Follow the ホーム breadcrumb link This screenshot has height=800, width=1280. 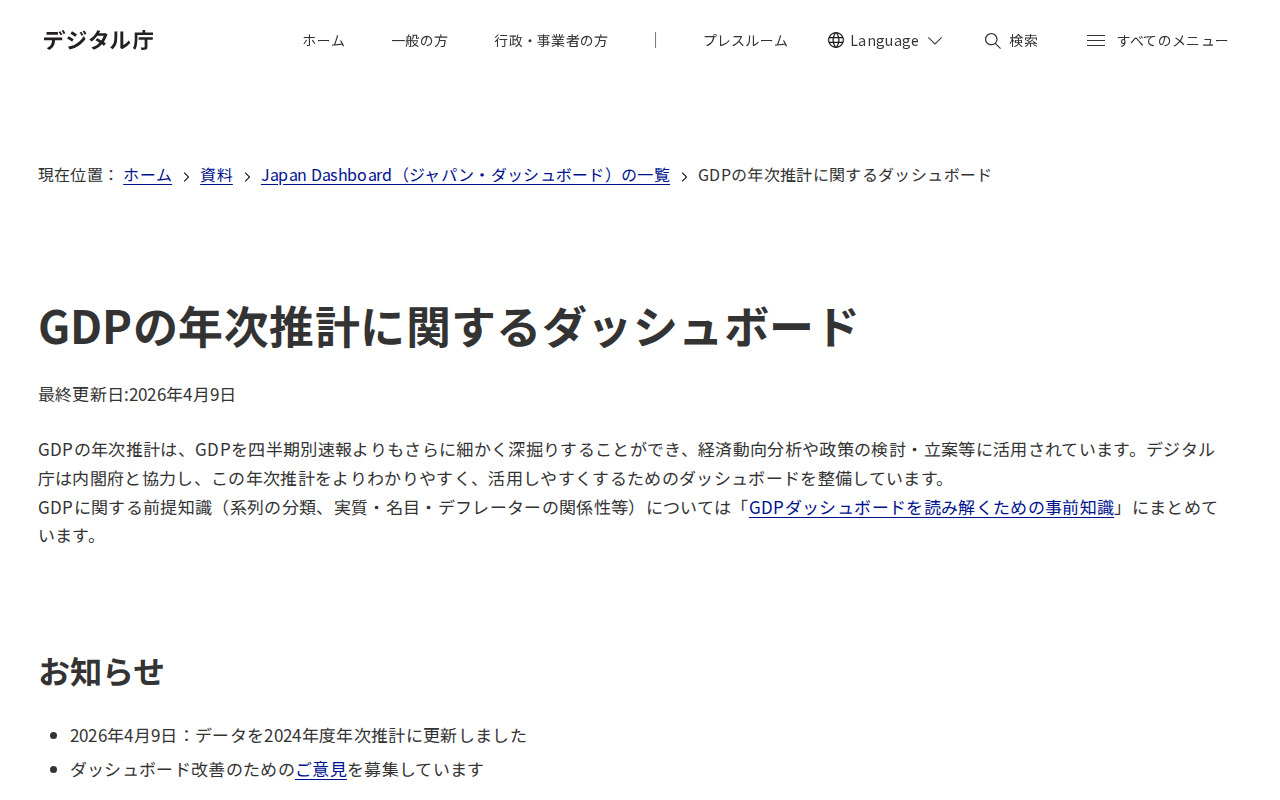[x=148, y=175]
